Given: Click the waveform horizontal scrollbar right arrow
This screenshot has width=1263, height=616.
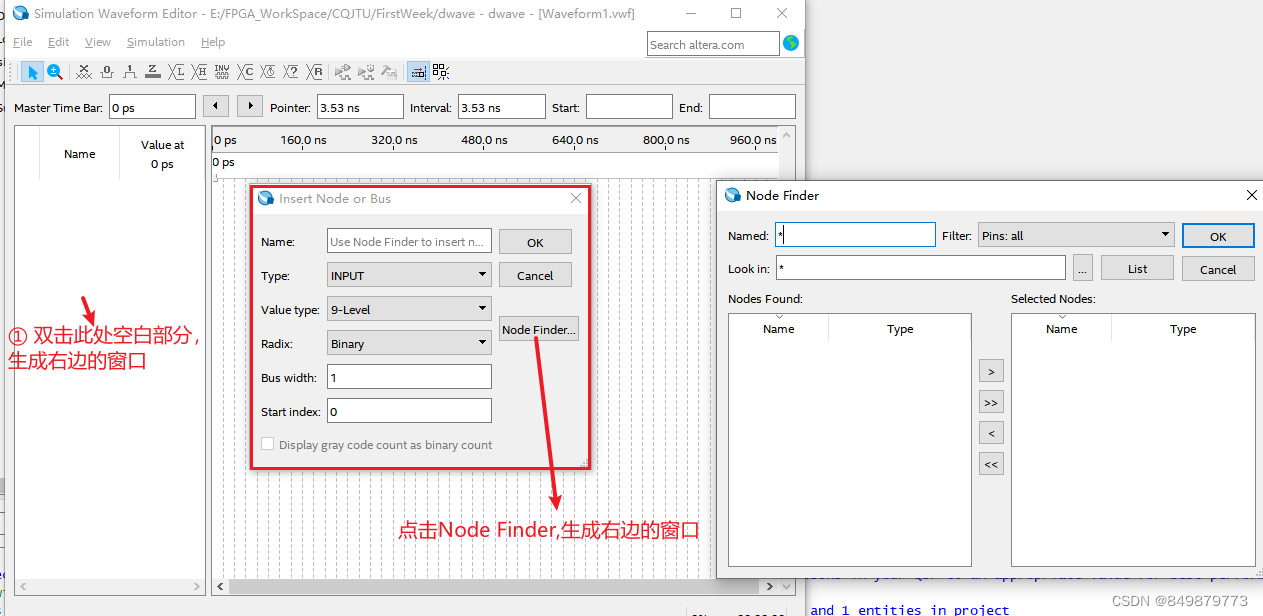Looking at the screenshot, I should coord(770,586).
